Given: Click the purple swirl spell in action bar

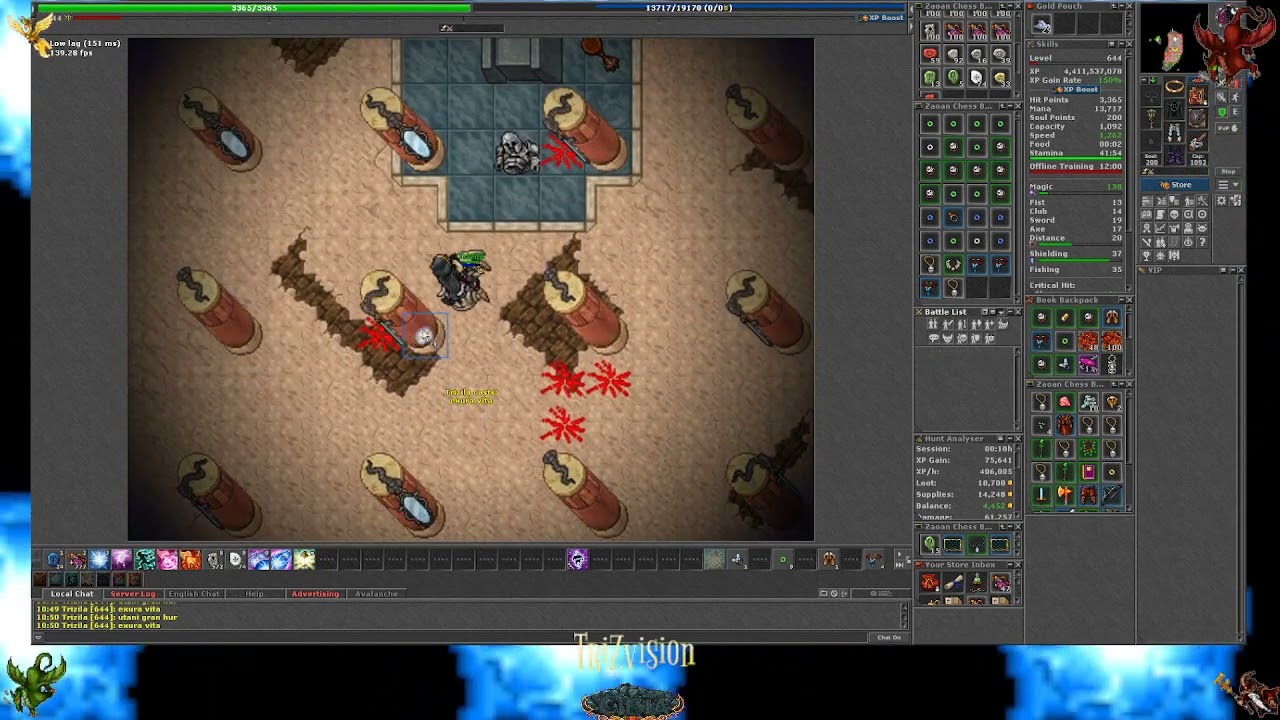Looking at the screenshot, I should coord(577,559).
